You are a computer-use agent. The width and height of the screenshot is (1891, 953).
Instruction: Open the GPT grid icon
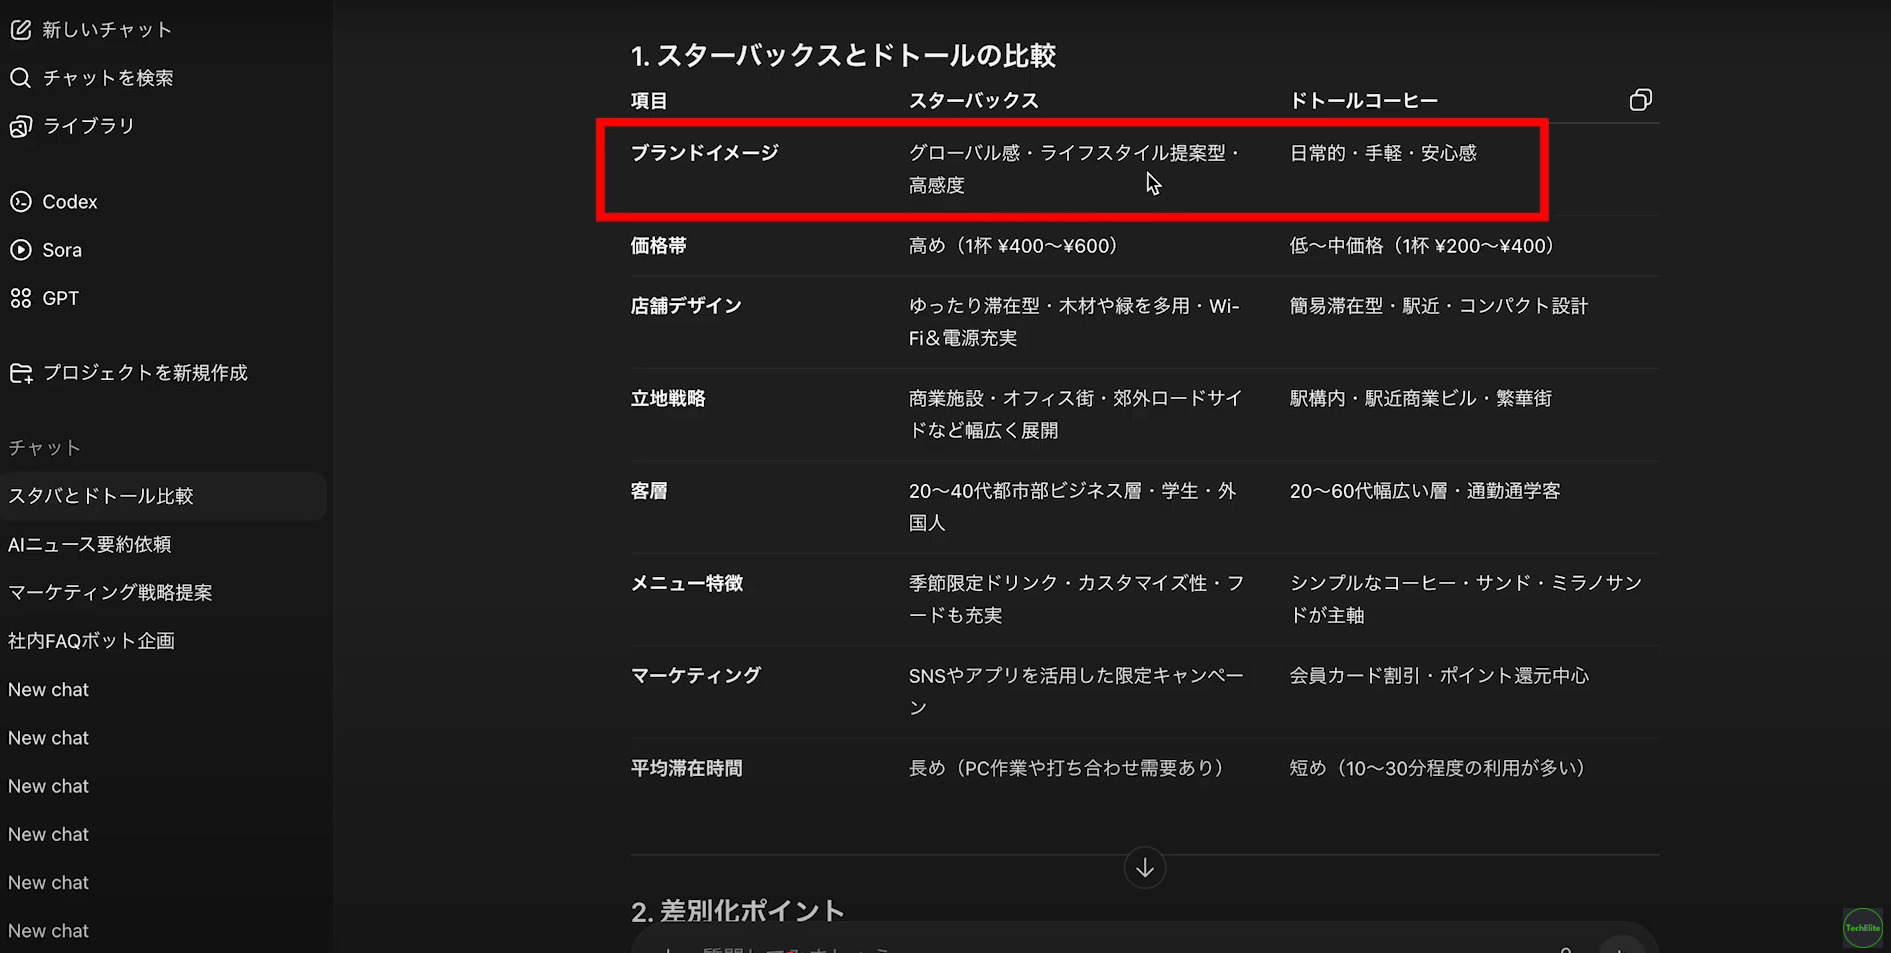pos(20,298)
